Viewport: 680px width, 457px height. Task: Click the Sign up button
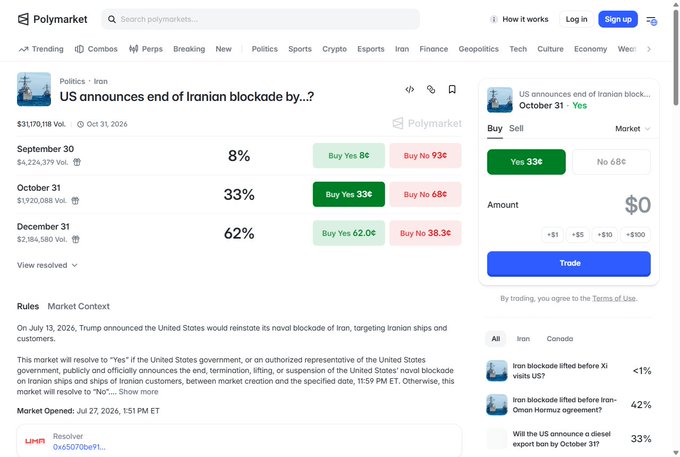point(618,19)
